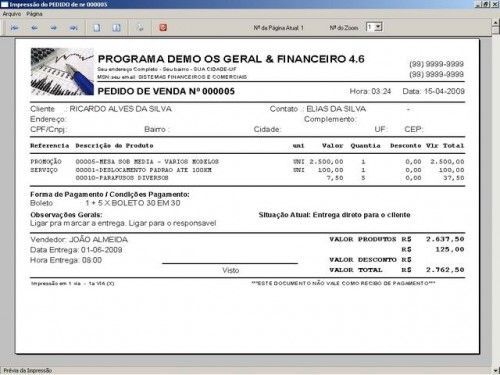Click the Descrição do Produto column header
The width and height of the screenshot is (500, 375).
click(114, 146)
